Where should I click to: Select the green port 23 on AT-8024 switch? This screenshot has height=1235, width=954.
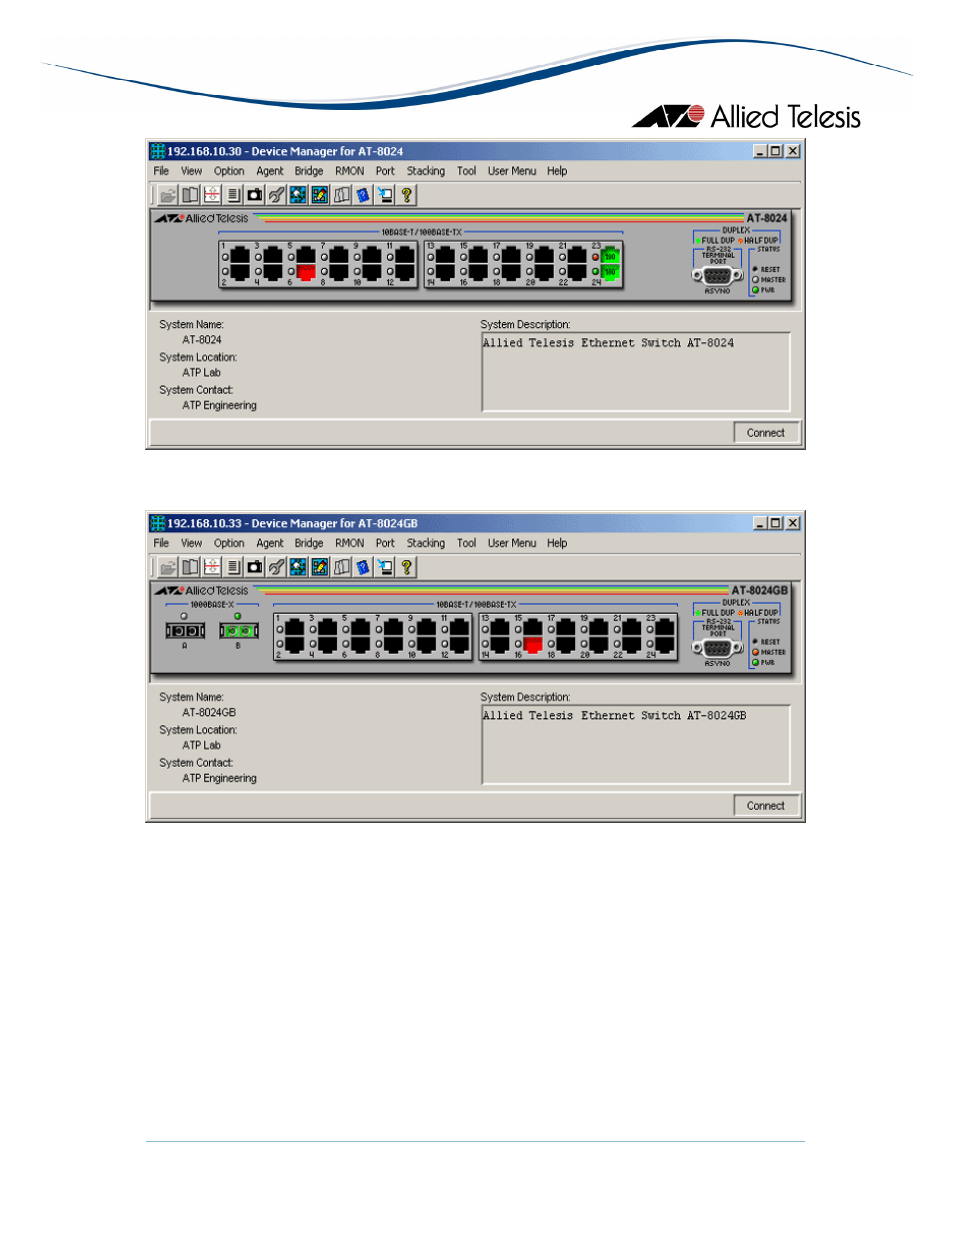pos(610,256)
